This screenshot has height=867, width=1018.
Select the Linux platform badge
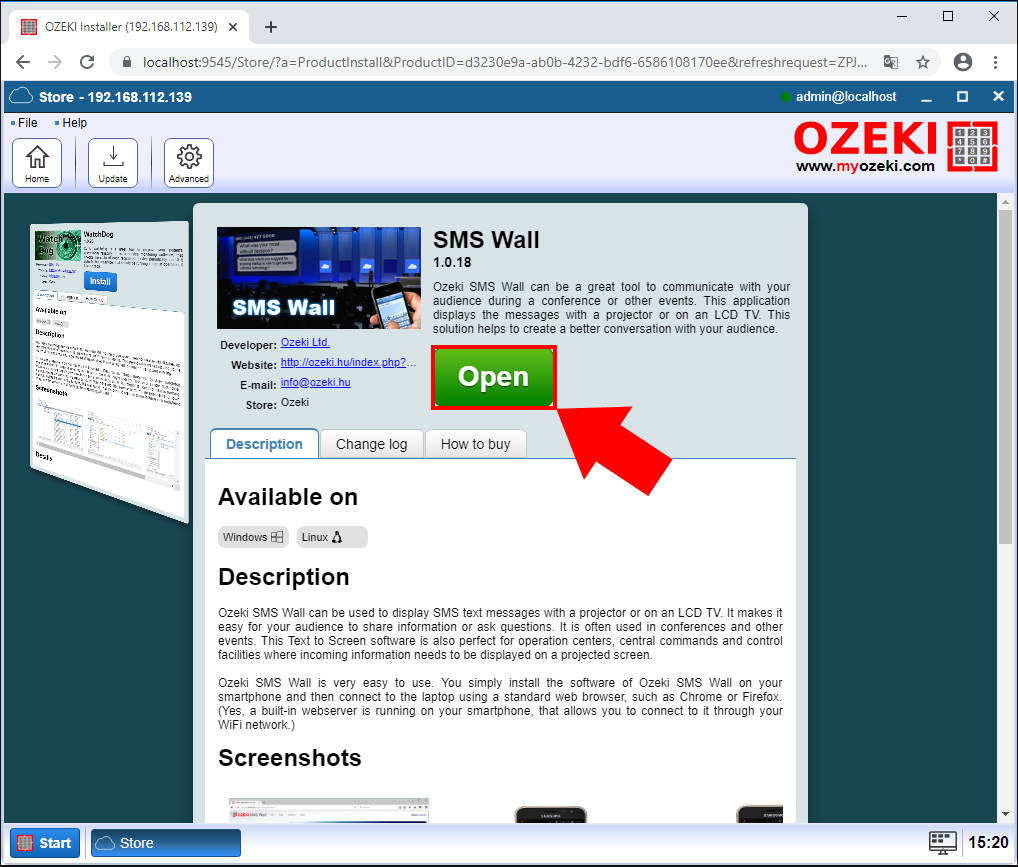[332, 537]
